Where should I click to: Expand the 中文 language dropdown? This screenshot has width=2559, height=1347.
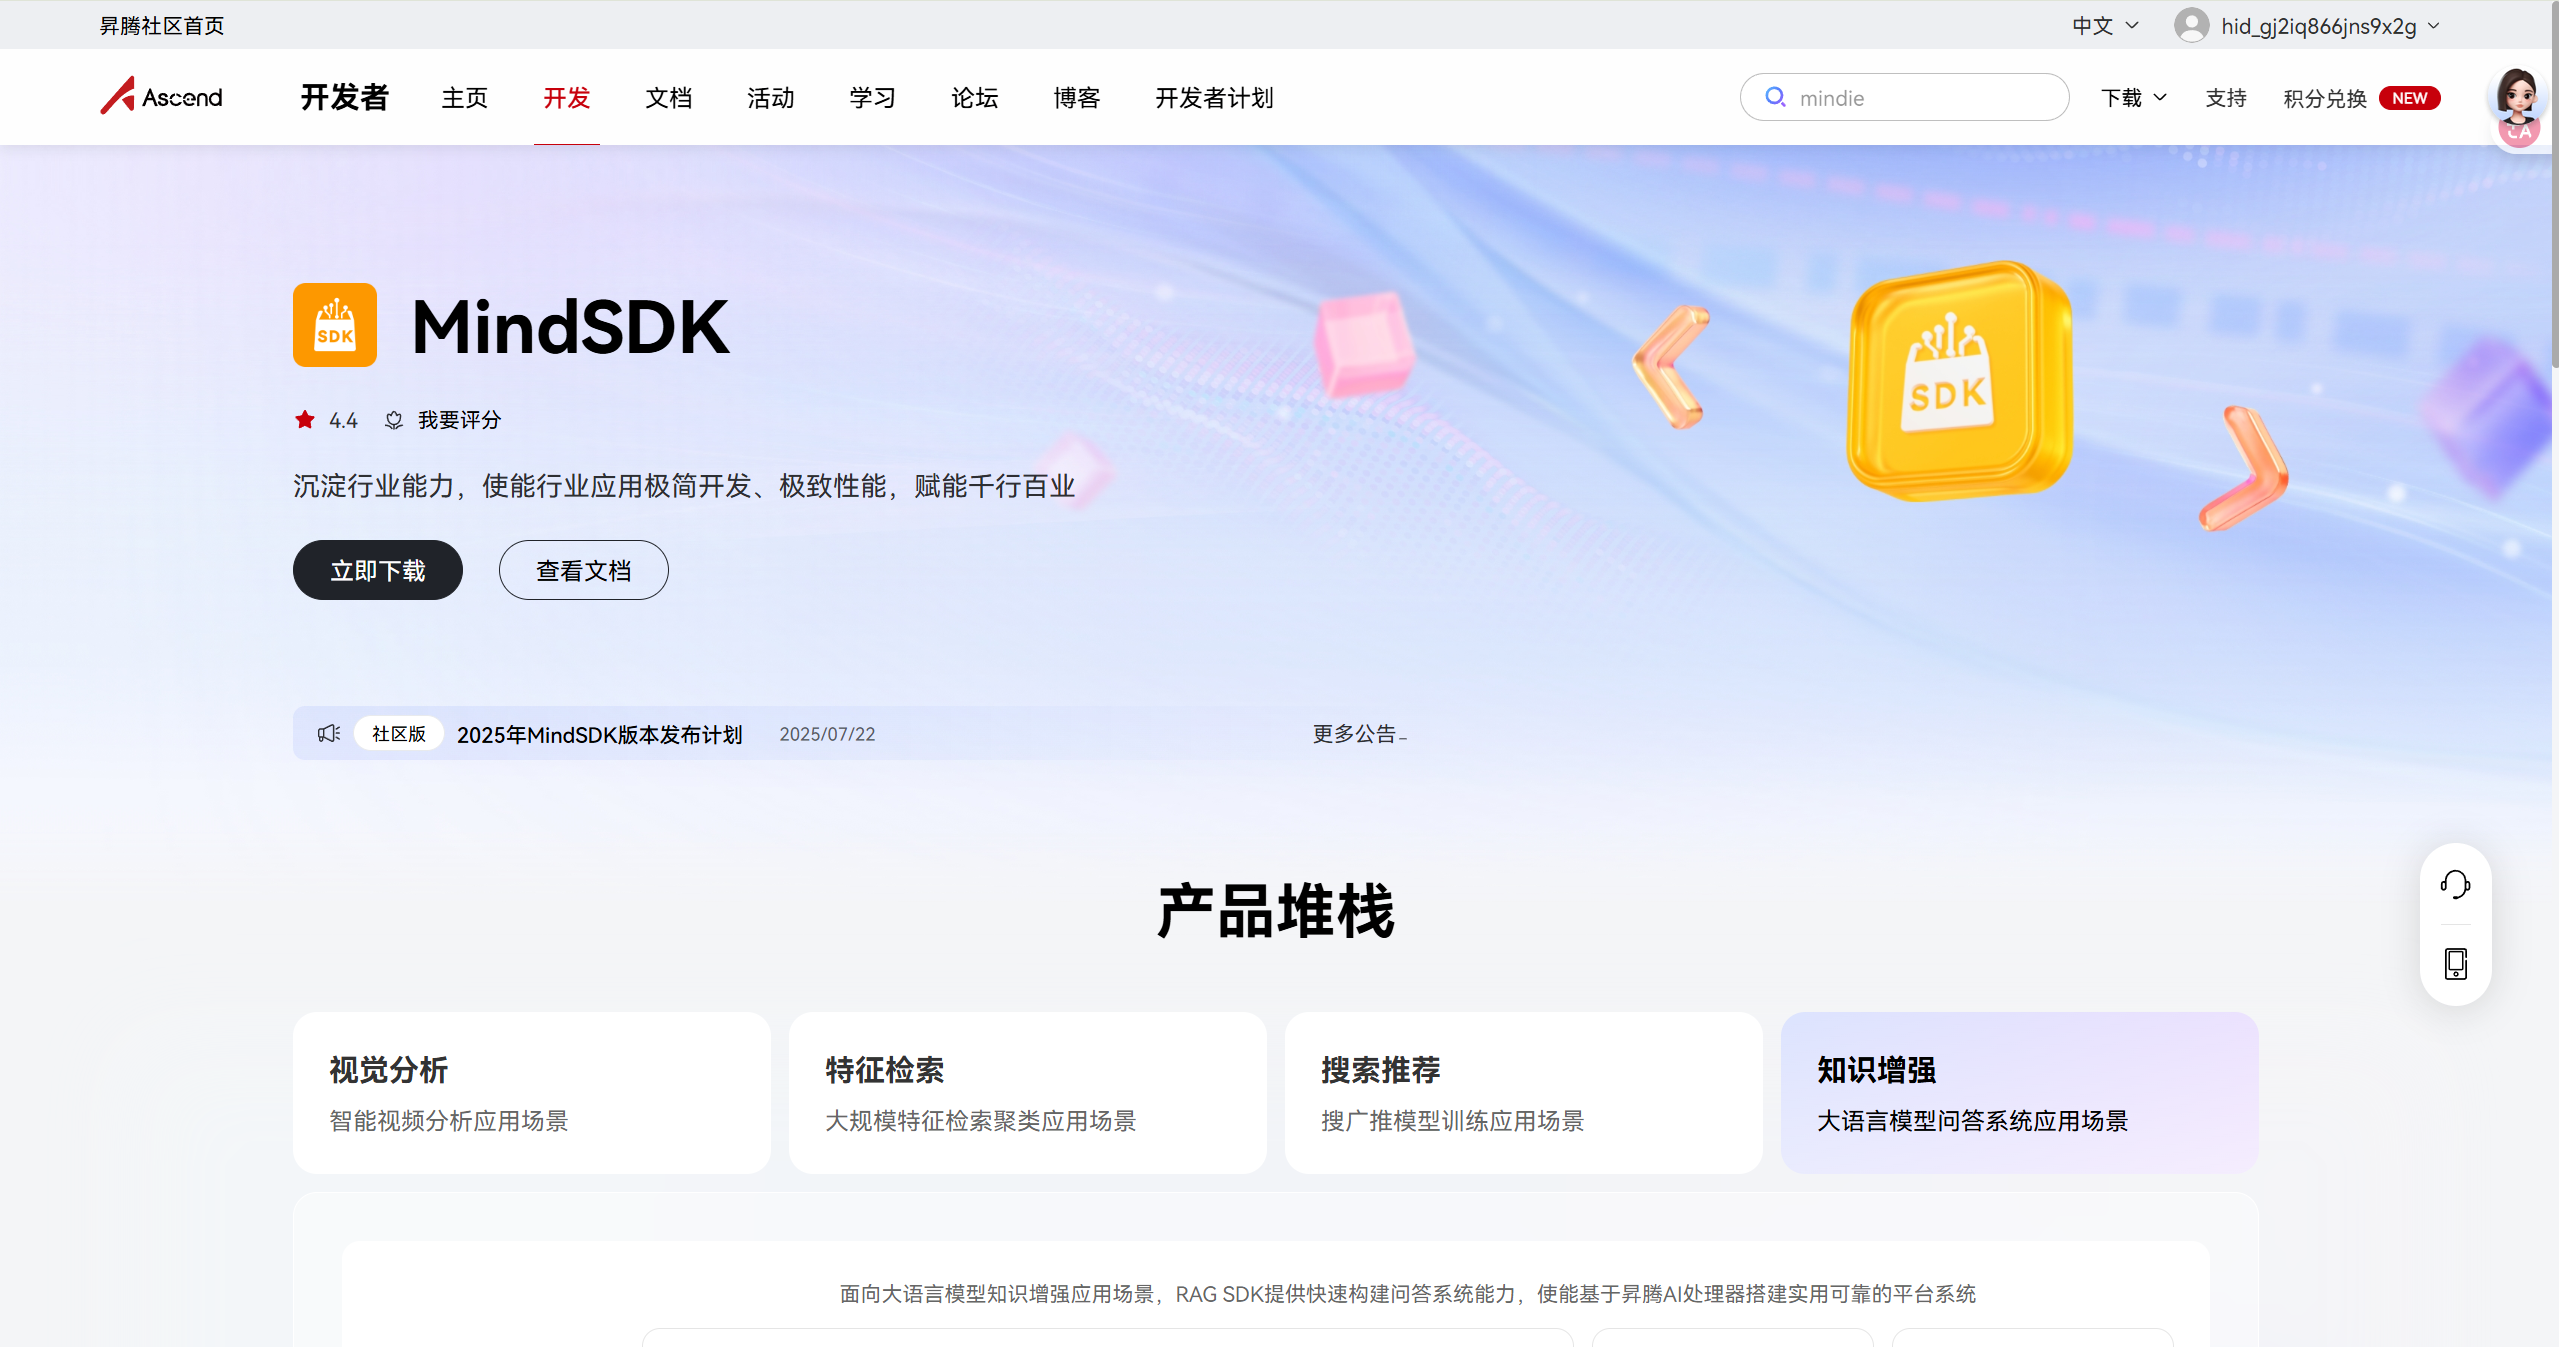coord(2105,26)
